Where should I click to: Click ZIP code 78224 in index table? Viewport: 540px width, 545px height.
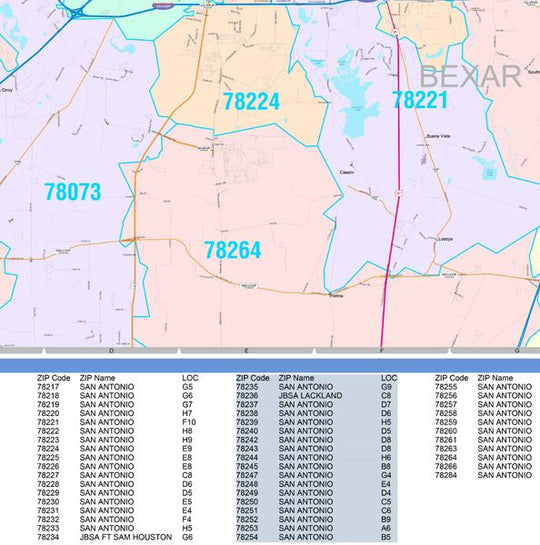pos(48,449)
